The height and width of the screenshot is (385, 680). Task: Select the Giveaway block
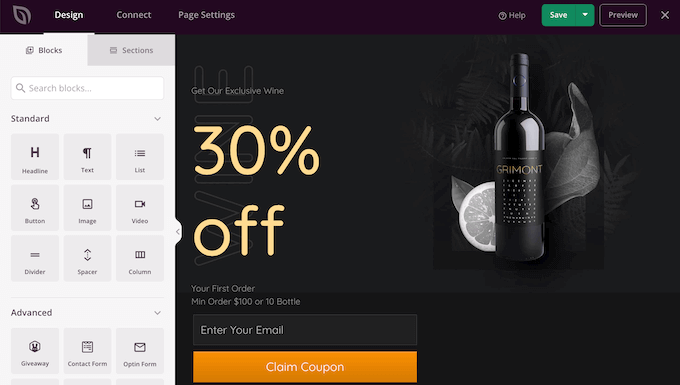click(x=35, y=351)
